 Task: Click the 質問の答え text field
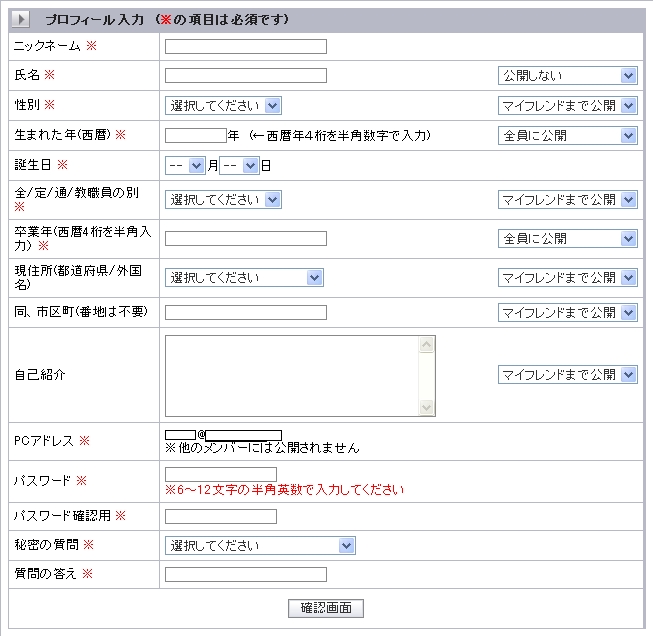246,574
